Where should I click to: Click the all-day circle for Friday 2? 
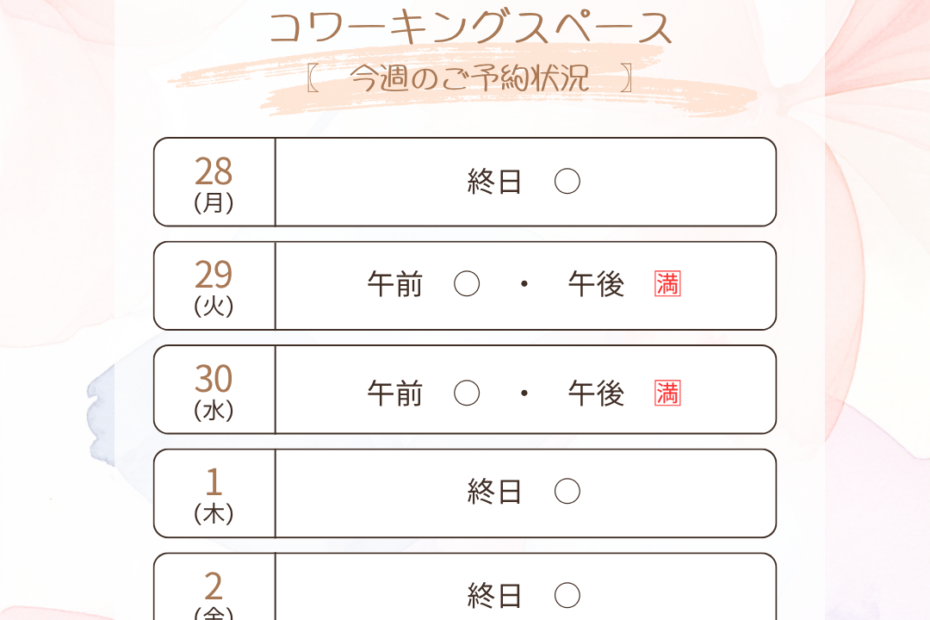pos(567,595)
